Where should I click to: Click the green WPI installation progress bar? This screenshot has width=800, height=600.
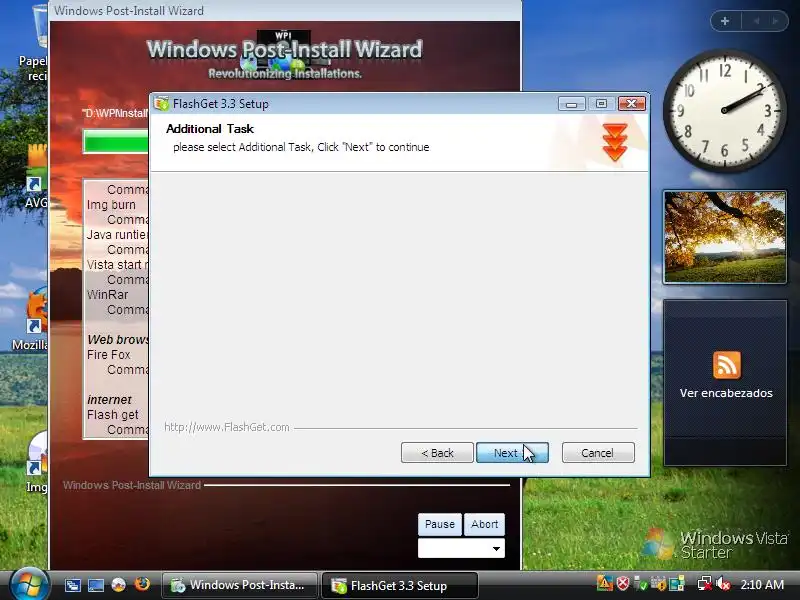tap(116, 141)
